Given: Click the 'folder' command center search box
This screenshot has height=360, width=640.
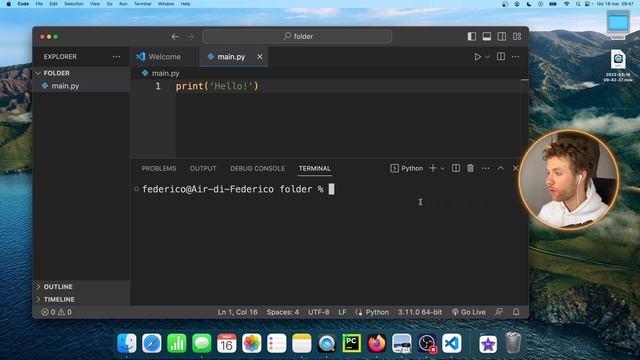Looking at the screenshot, I should pyautogui.click(x=297, y=36).
